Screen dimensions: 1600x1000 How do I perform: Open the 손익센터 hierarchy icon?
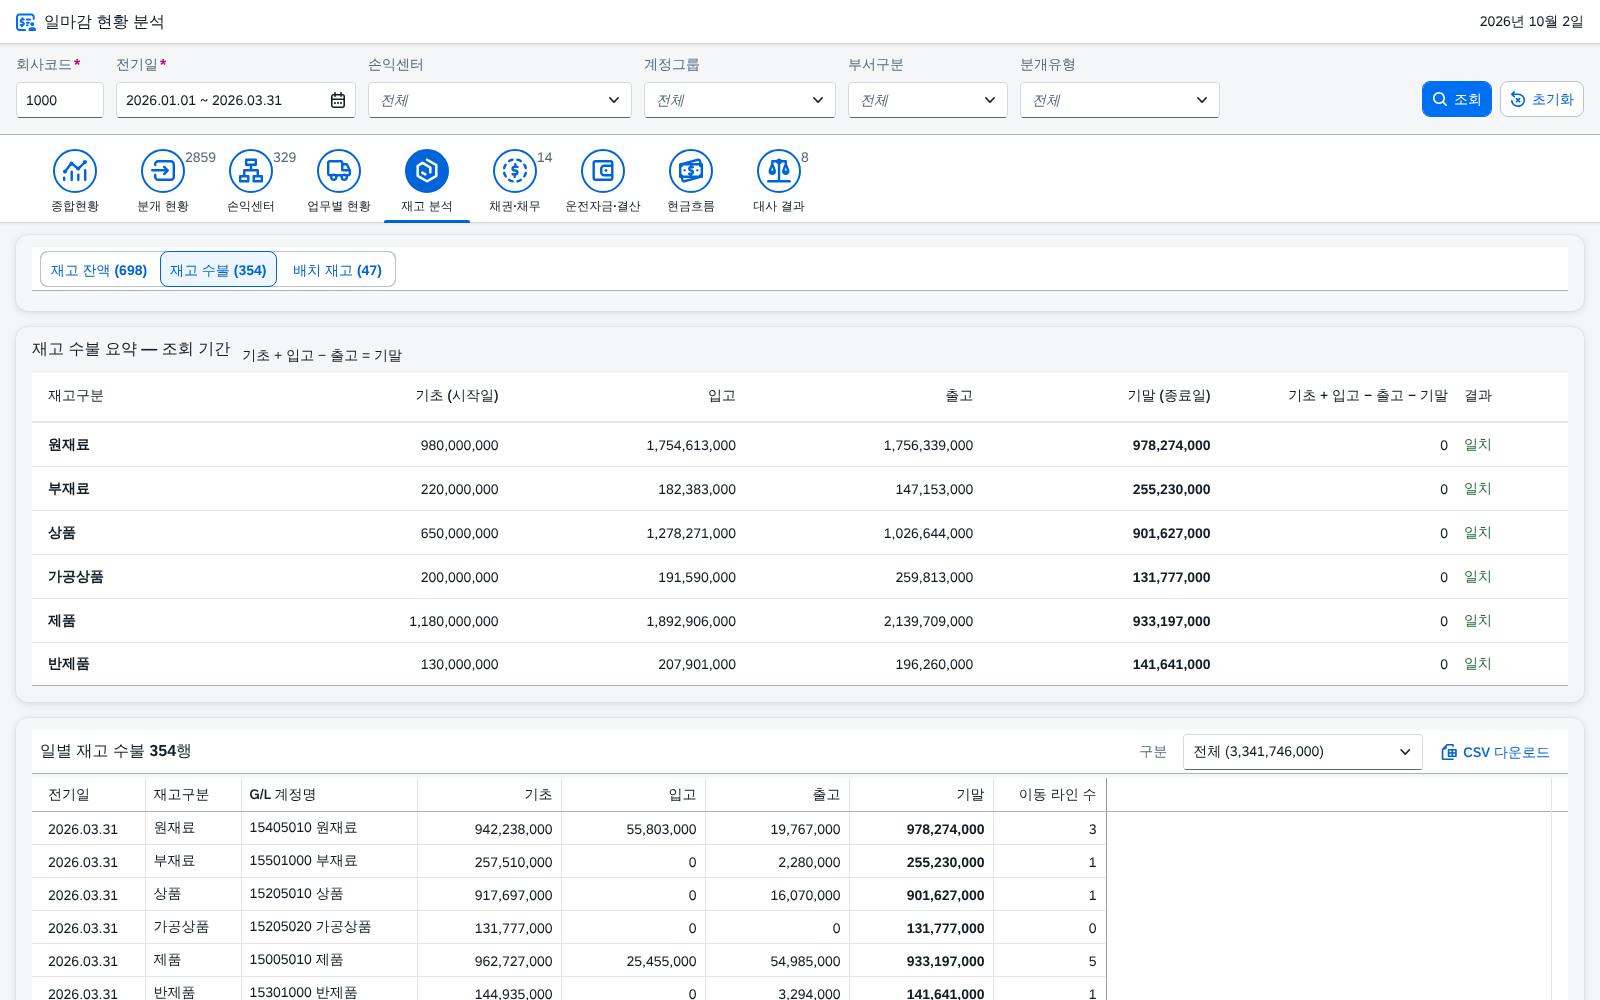tap(251, 171)
